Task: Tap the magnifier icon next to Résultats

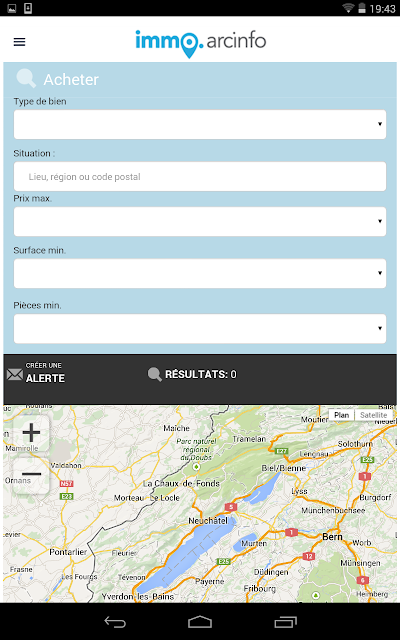Action: click(155, 374)
